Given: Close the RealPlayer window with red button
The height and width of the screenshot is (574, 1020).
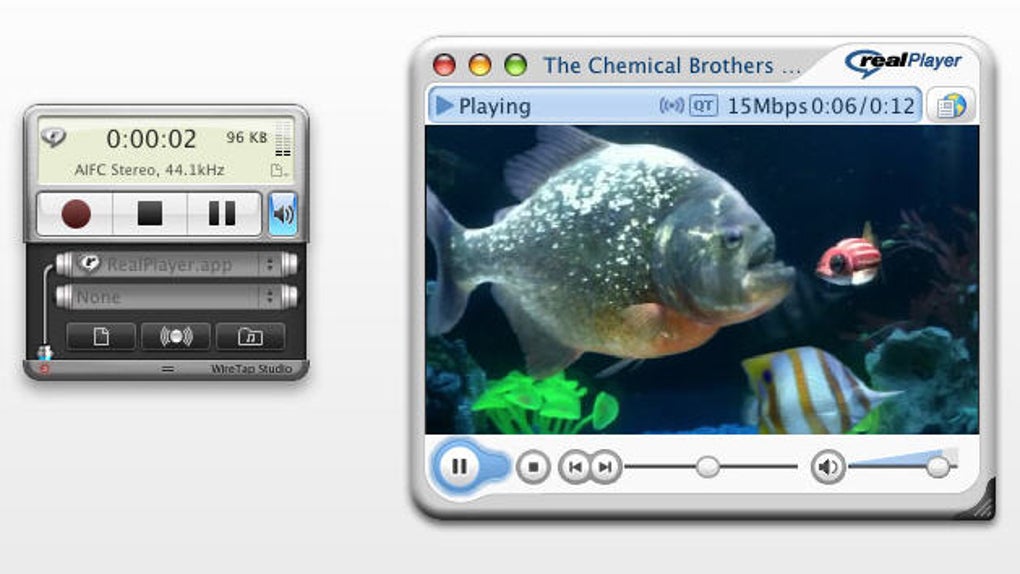Looking at the screenshot, I should 444,65.
